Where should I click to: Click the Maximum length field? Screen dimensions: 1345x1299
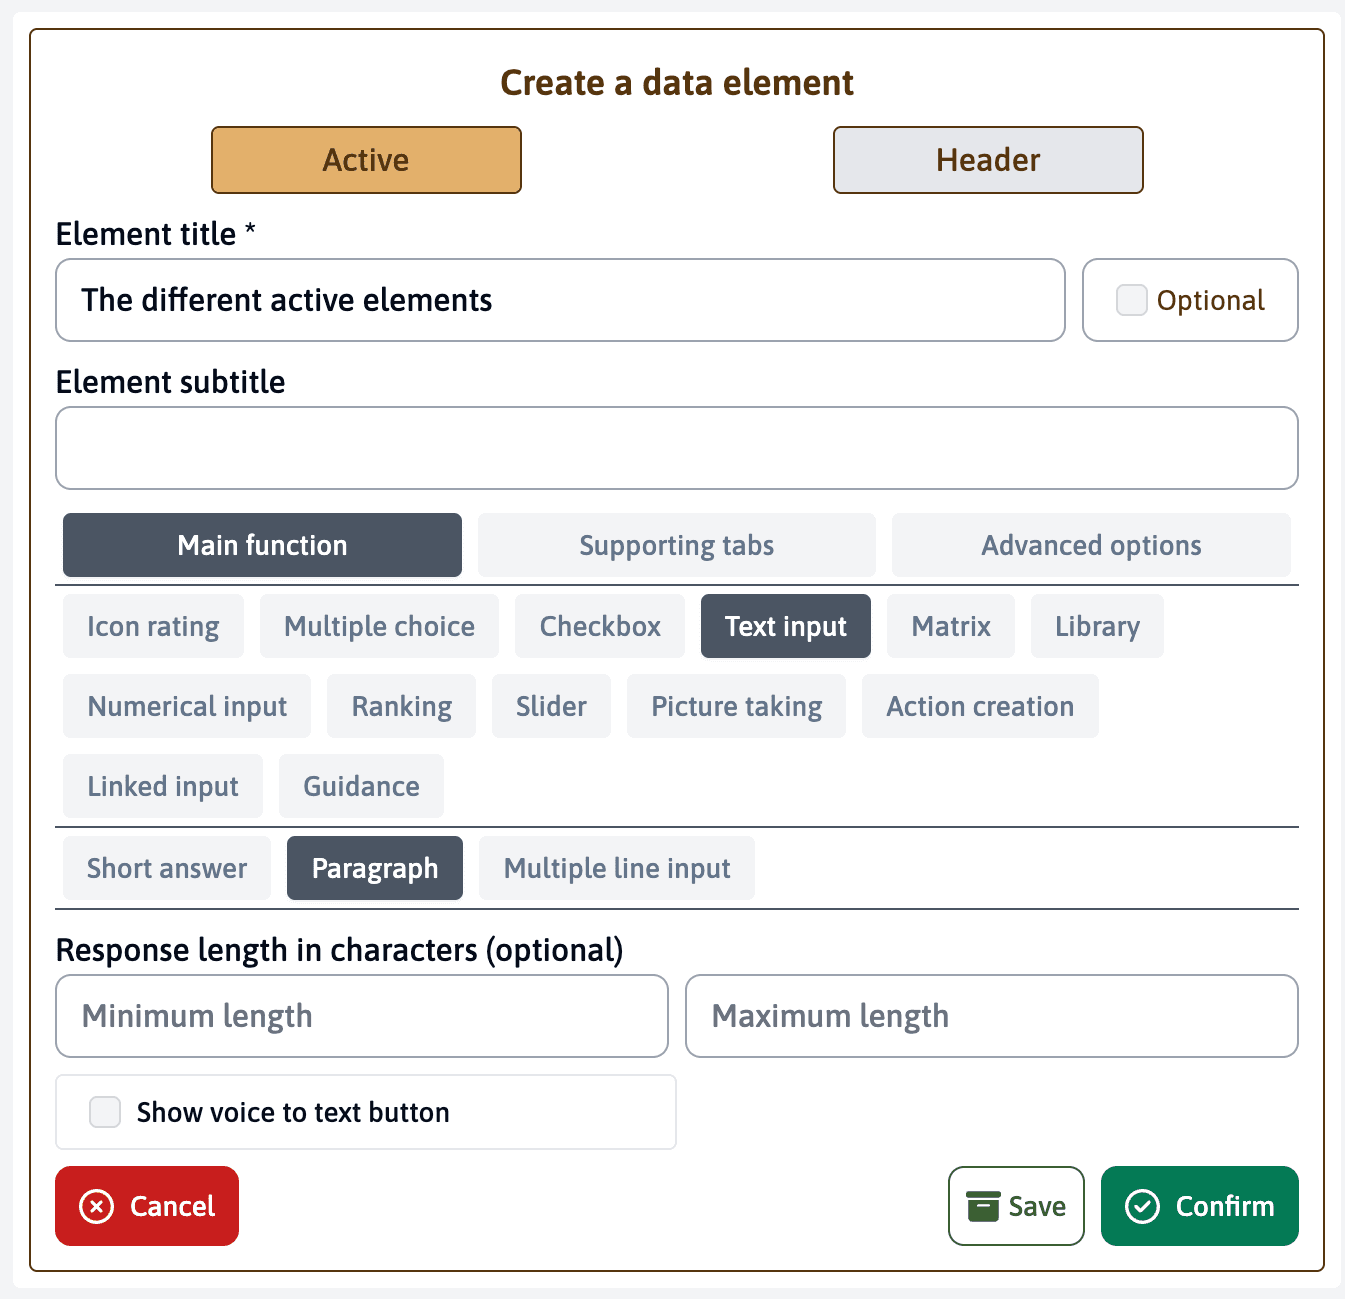[x=992, y=1016]
